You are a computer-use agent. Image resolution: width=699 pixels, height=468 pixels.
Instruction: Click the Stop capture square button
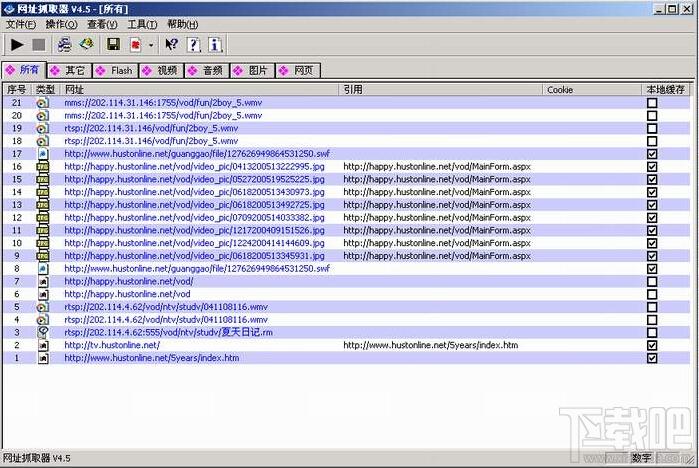39,44
